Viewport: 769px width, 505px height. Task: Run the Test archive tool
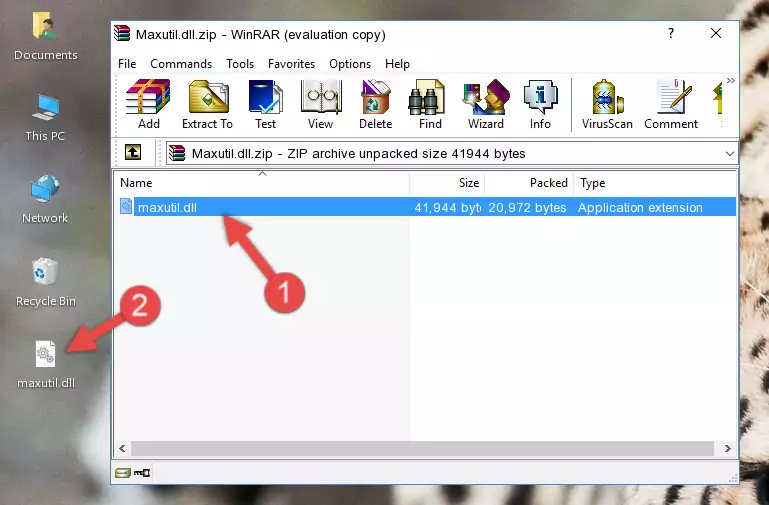click(265, 104)
